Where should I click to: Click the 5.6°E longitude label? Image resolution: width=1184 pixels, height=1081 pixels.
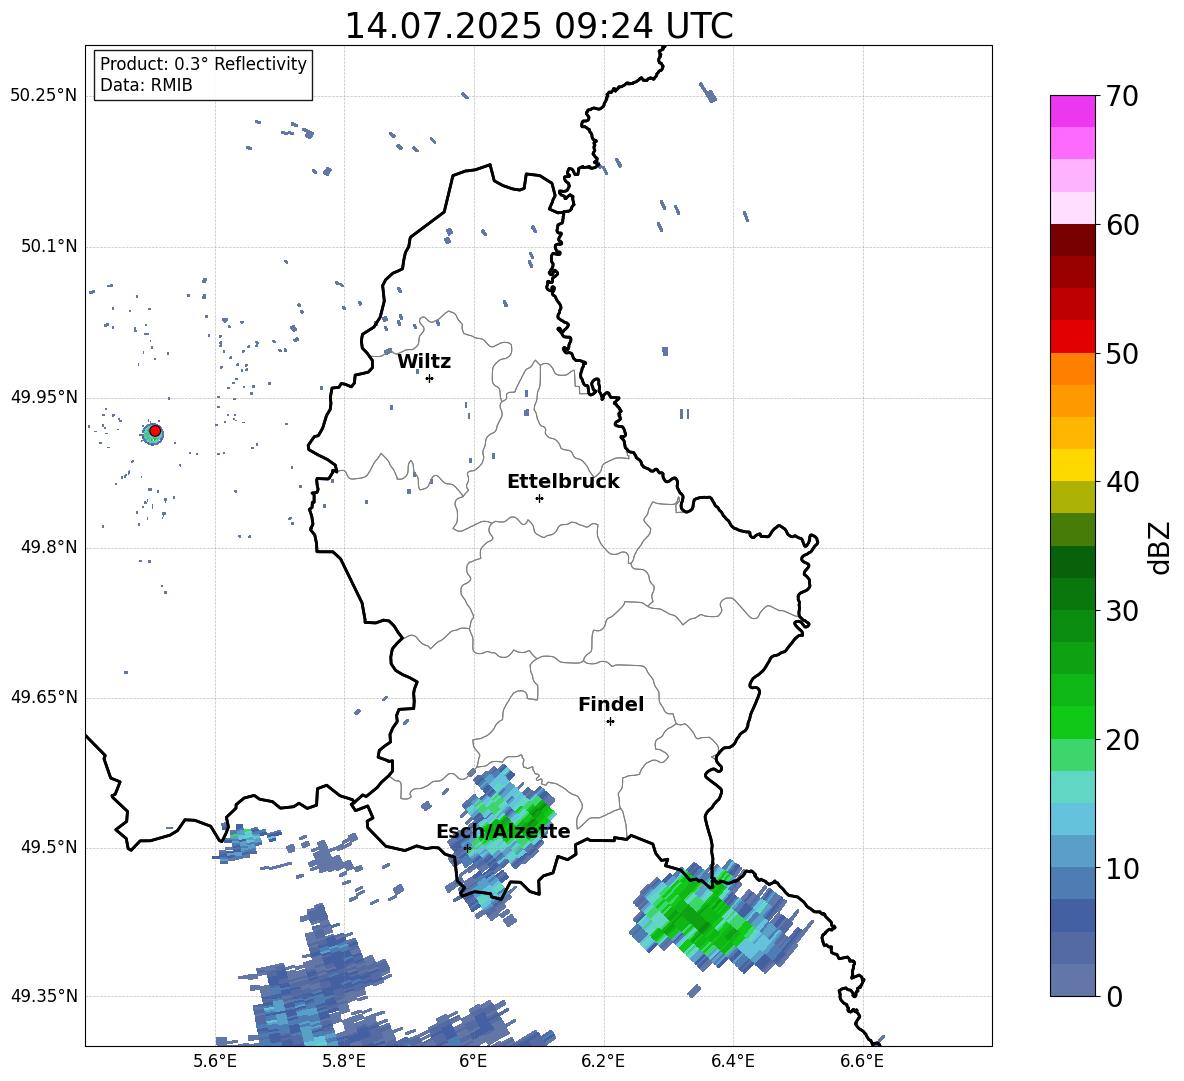point(215,1061)
